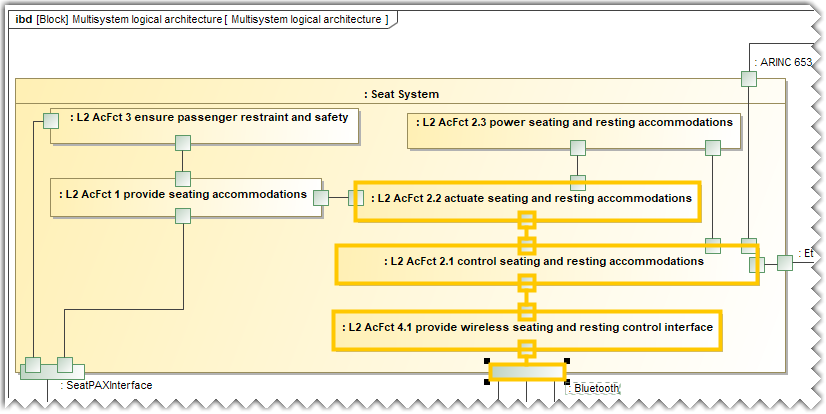826x414 pixels.
Task: Select the highlighted top port of L2 AcFct 2.1
Action: 527,245
